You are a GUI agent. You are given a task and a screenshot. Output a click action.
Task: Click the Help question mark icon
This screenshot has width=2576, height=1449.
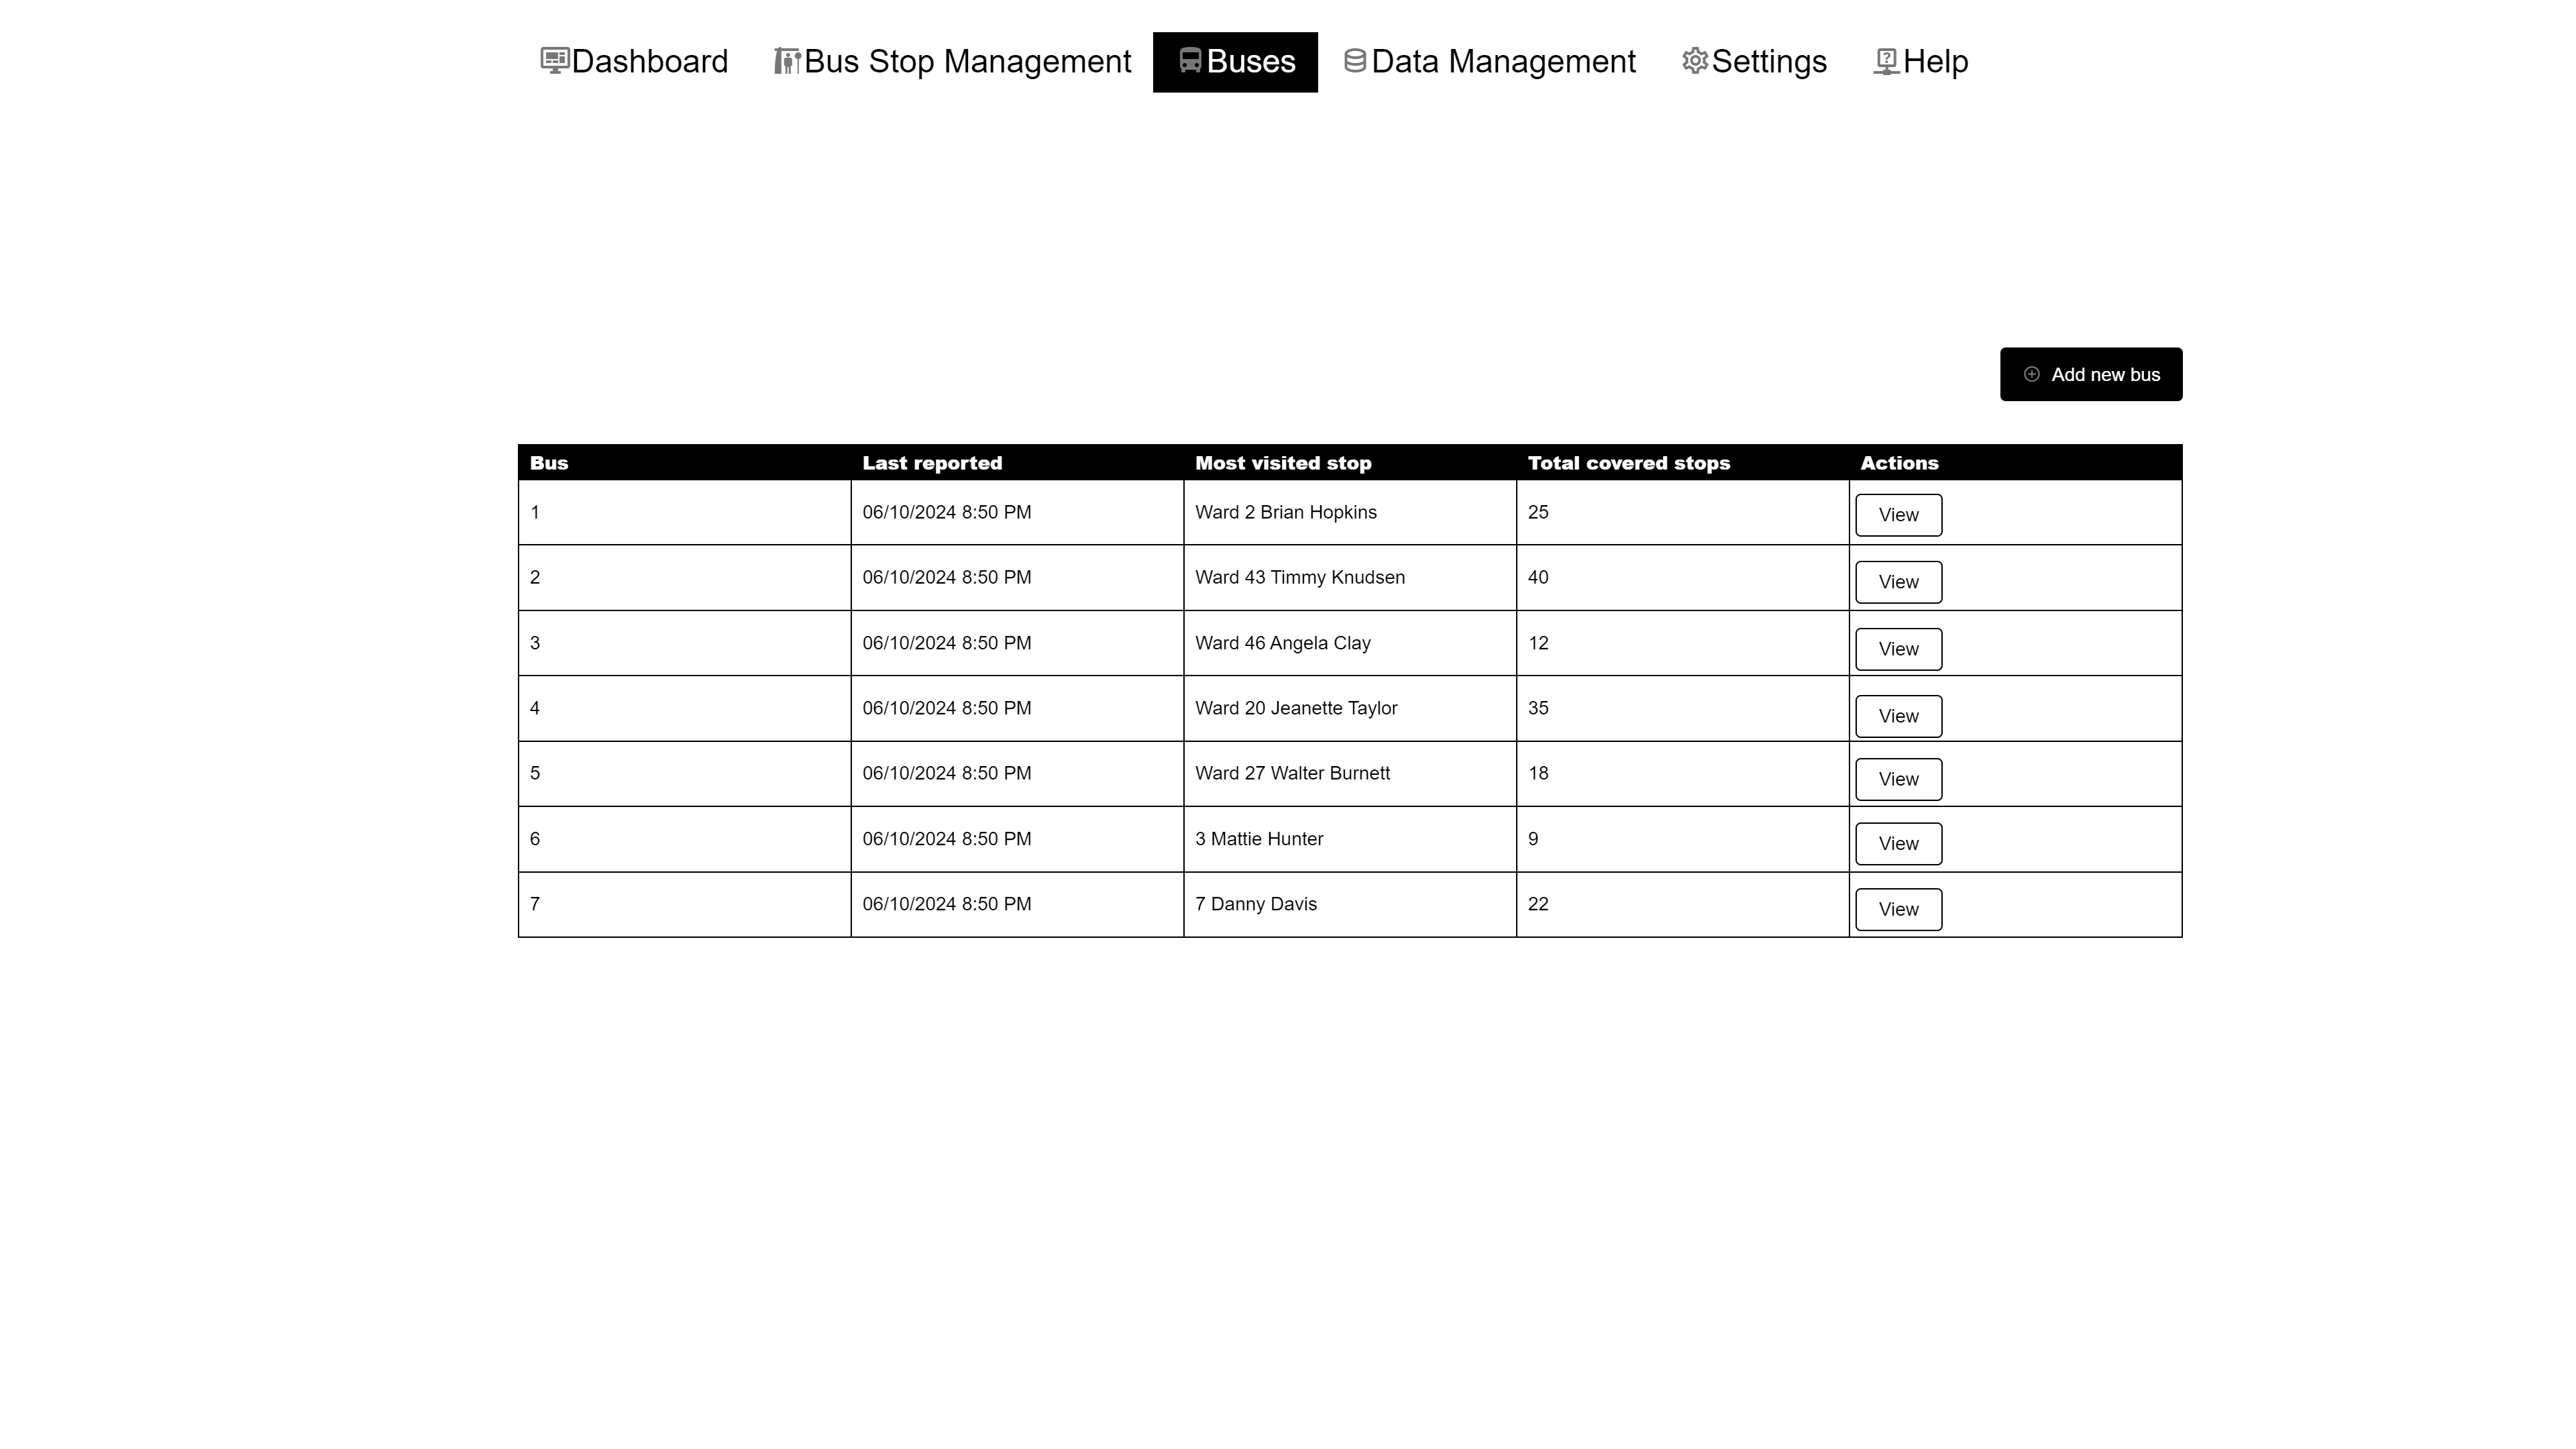1886,61
